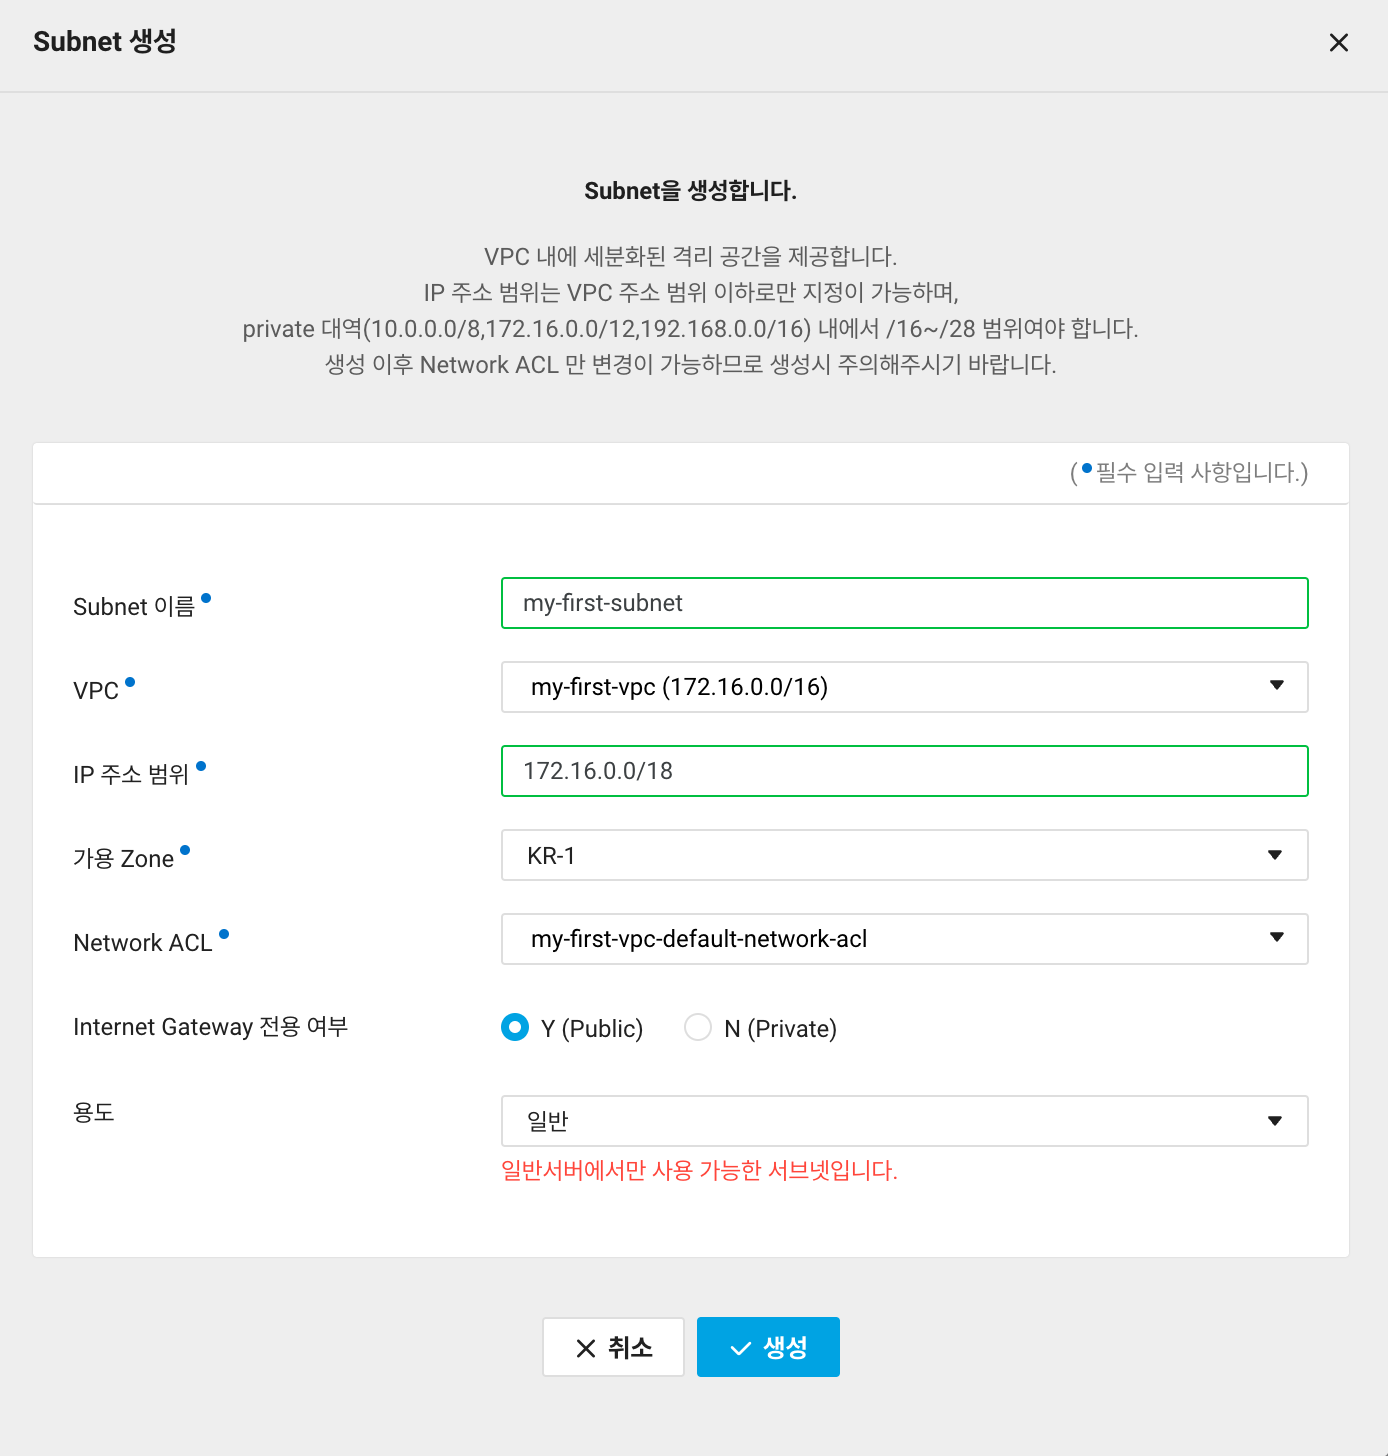
Task: Click the IP 주소 범위 input field
Action: coord(904,771)
